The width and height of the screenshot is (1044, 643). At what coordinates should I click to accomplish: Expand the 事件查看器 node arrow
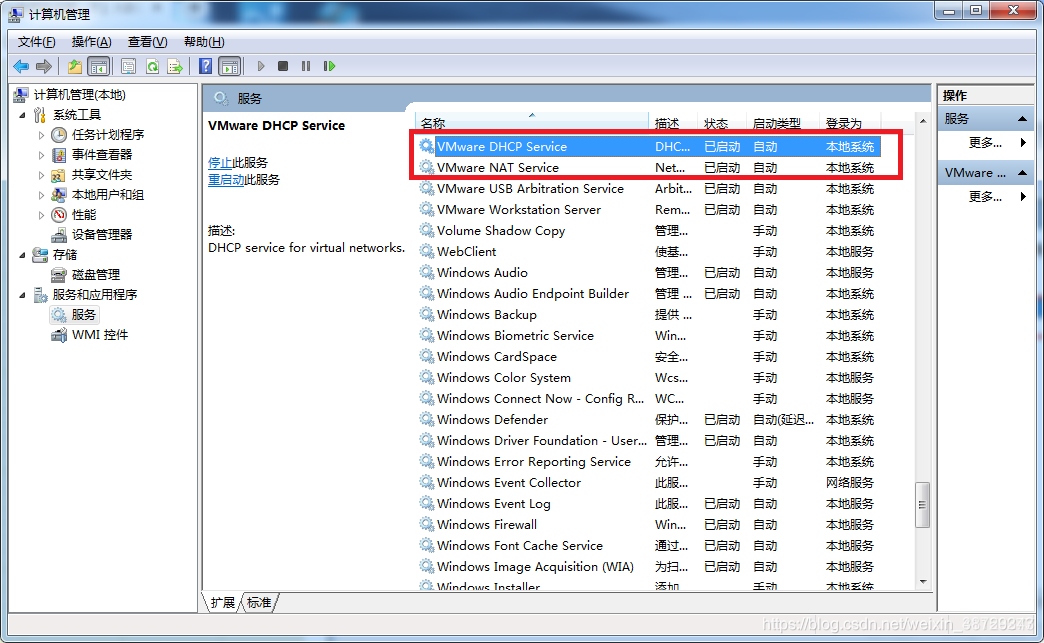41,155
